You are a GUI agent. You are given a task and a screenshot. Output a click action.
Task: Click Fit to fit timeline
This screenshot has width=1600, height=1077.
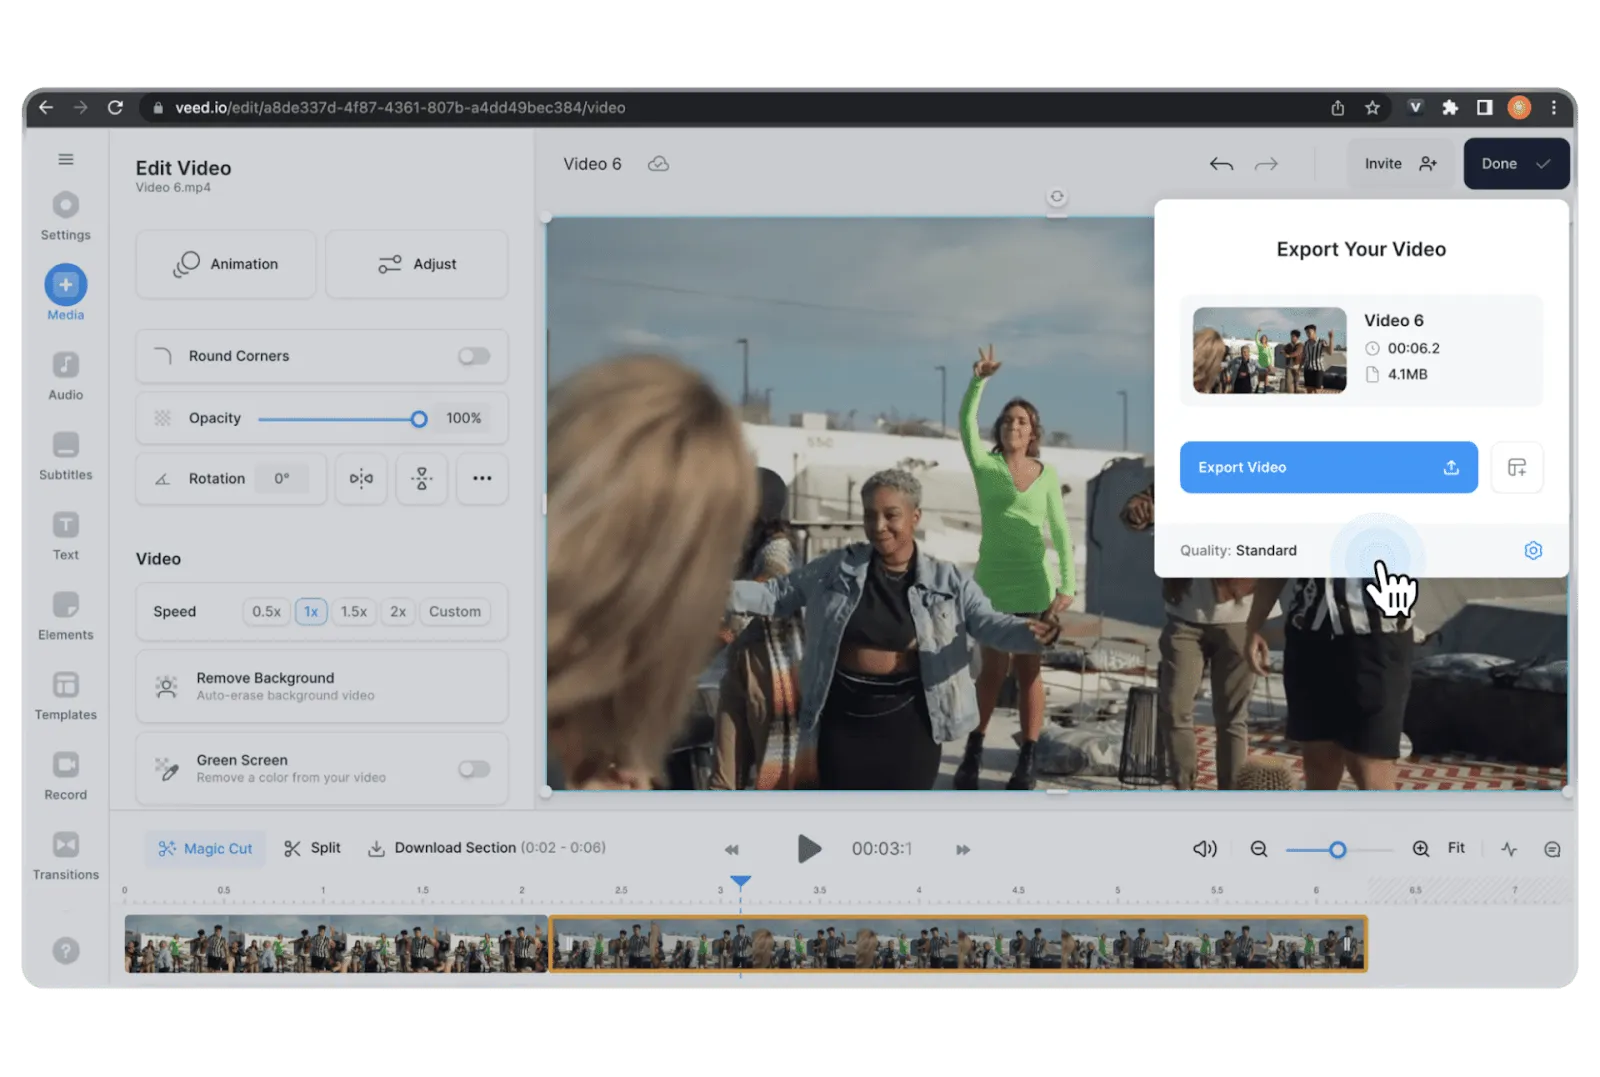tap(1456, 848)
